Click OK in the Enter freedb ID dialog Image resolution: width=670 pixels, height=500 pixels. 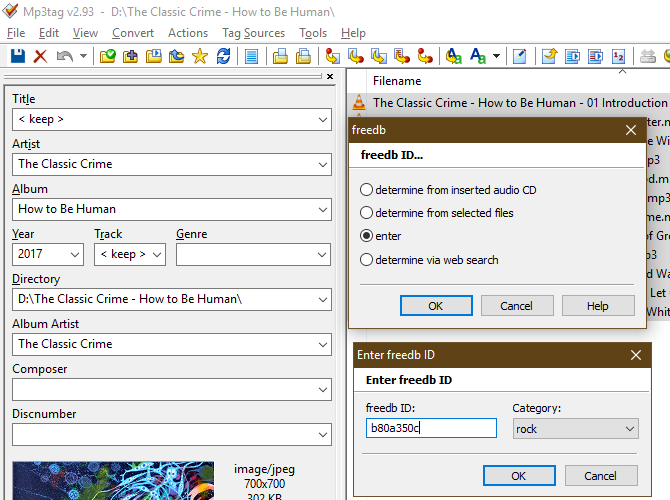[x=519, y=476]
